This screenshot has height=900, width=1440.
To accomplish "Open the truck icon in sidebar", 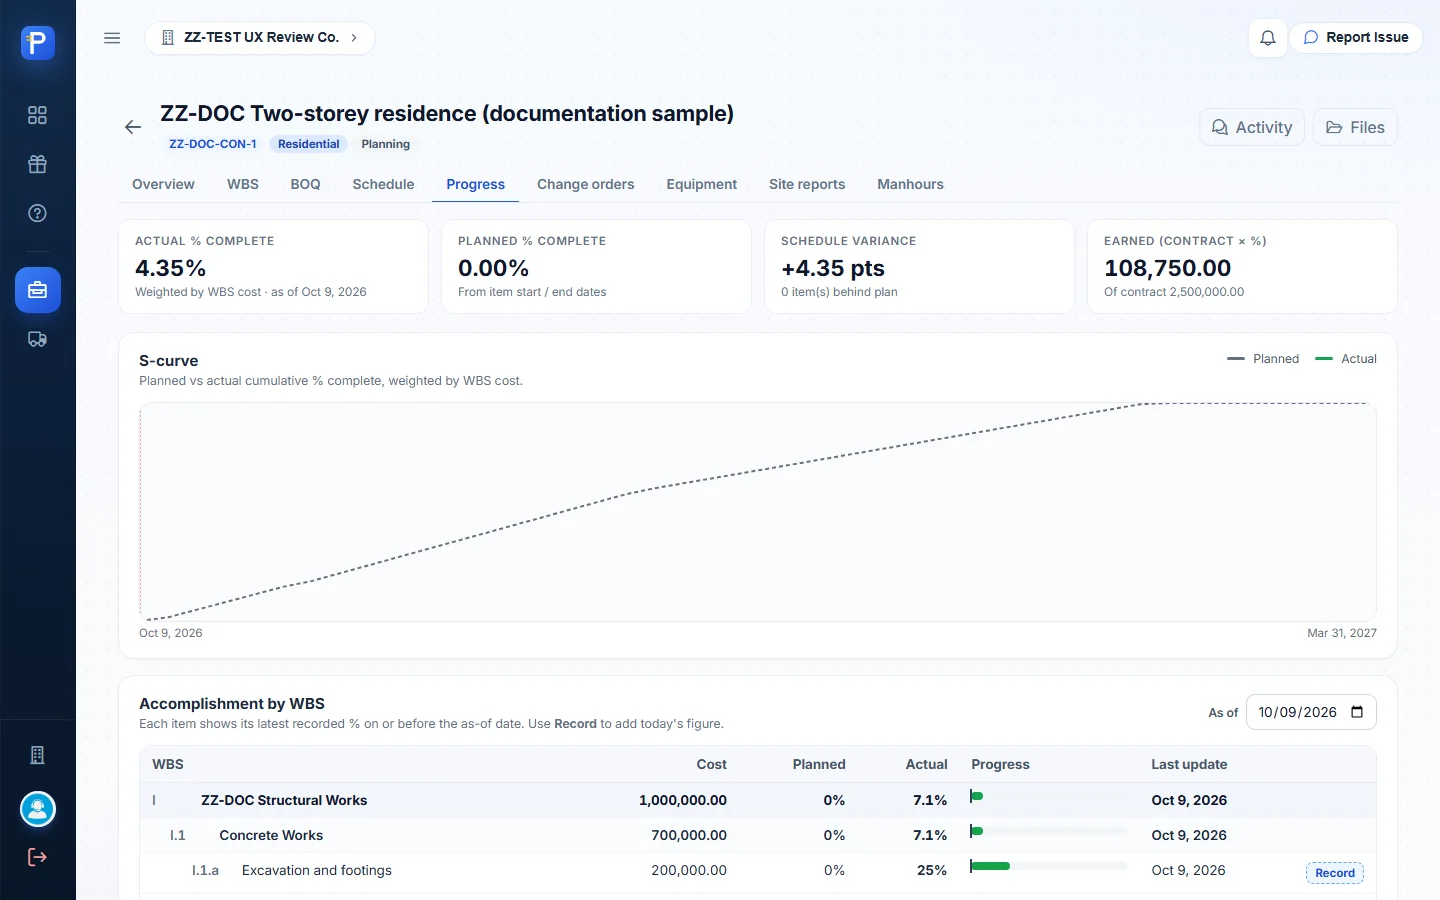I will [38, 339].
